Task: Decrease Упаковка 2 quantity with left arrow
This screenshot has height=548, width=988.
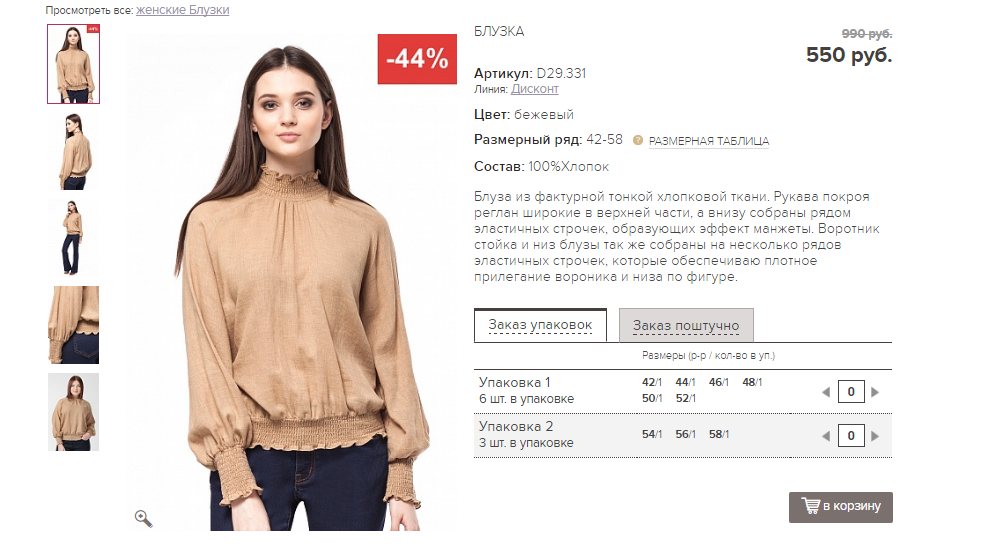Action: click(x=826, y=436)
